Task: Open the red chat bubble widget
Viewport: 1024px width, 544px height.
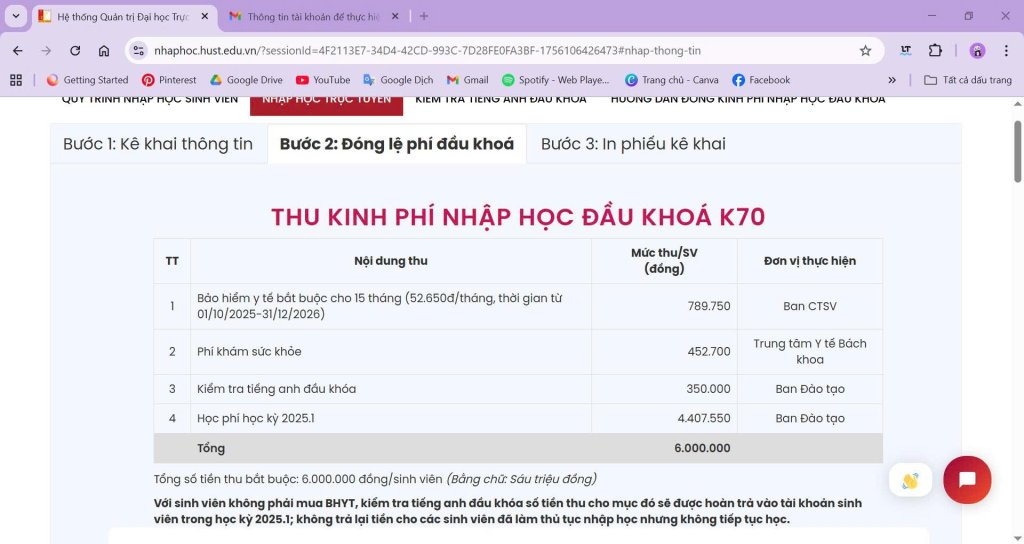Action: pyautogui.click(x=967, y=479)
